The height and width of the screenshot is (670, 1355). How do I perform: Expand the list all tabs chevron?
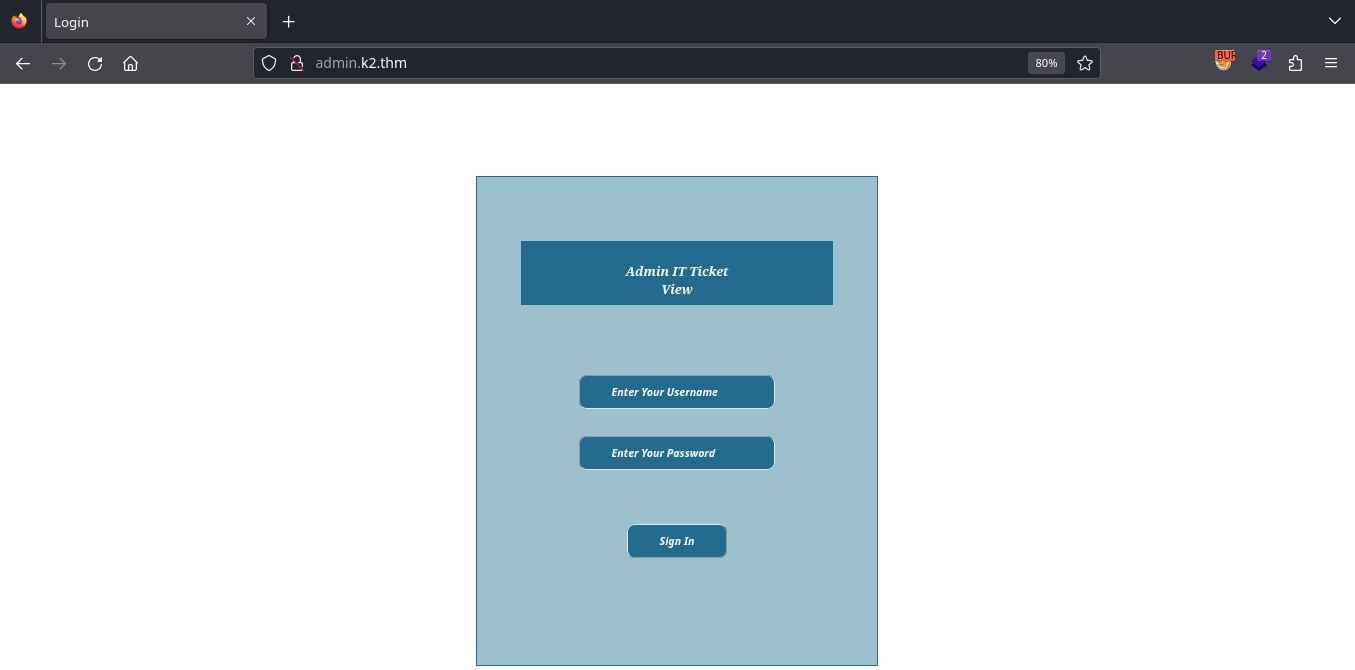[x=1334, y=21]
